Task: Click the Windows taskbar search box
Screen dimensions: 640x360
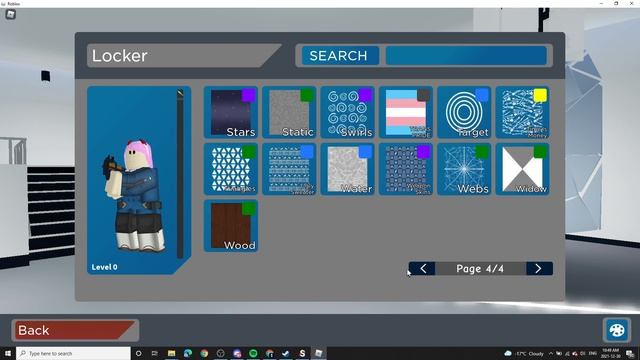Action: pos(73,353)
